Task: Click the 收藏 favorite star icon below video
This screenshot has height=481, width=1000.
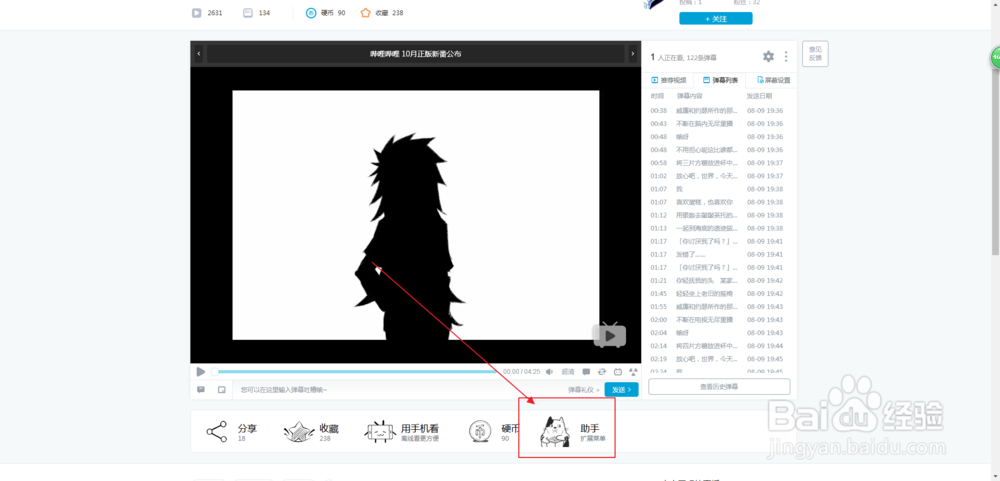Action: [299, 433]
